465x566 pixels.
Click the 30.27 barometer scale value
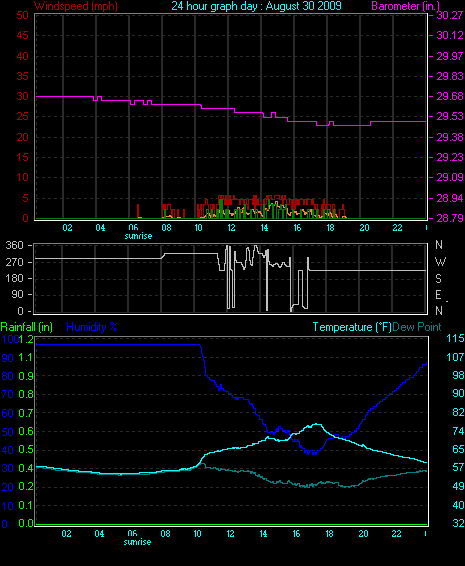point(450,15)
